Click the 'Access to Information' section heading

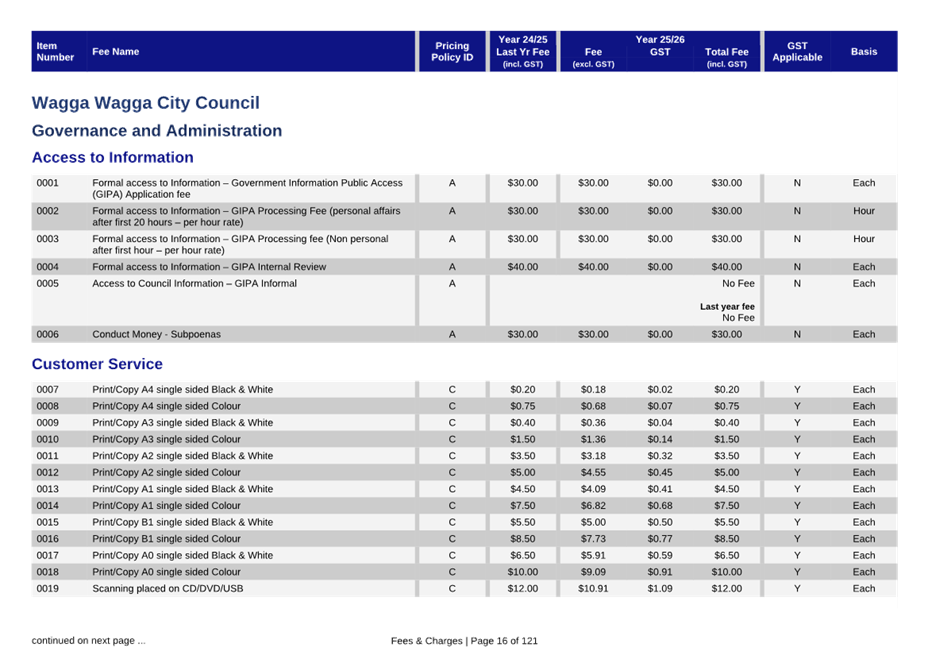pyautogui.click(x=112, y=157)
